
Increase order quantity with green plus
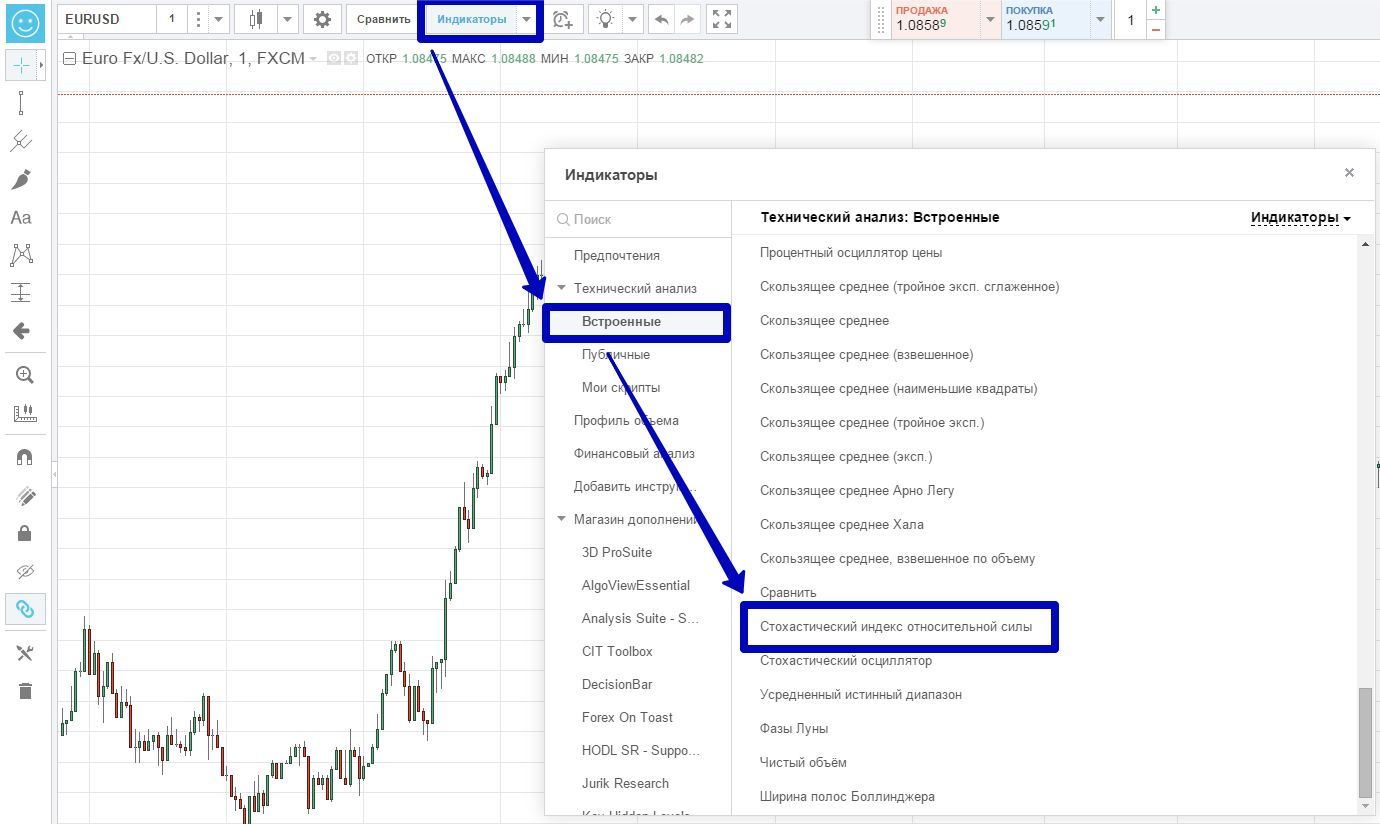click(1156, 10)
